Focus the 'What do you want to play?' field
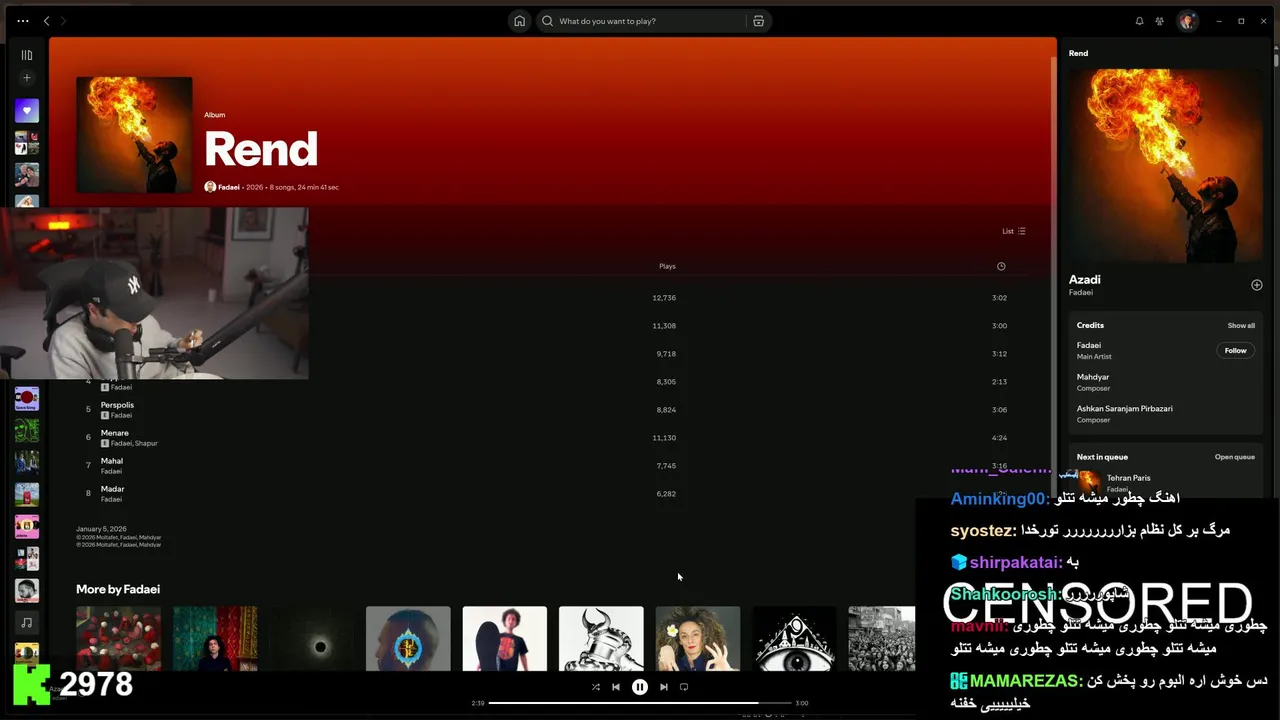The height and width of the screenshot is (720, 1280). (x=650, y=21)
